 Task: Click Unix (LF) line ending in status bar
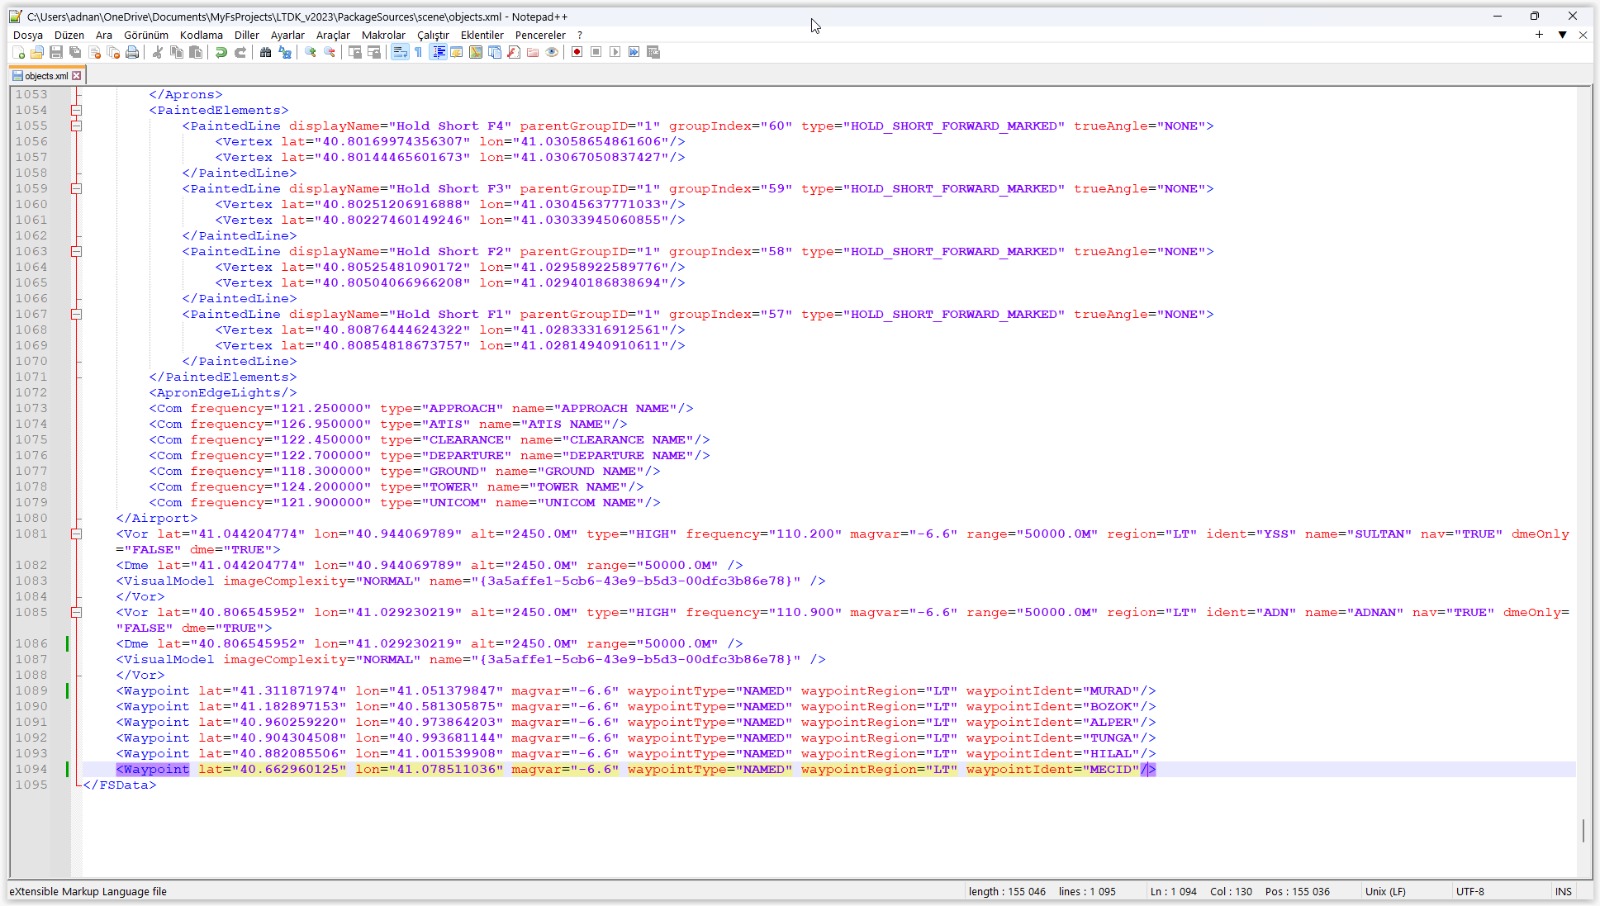tap(1385, 891)
